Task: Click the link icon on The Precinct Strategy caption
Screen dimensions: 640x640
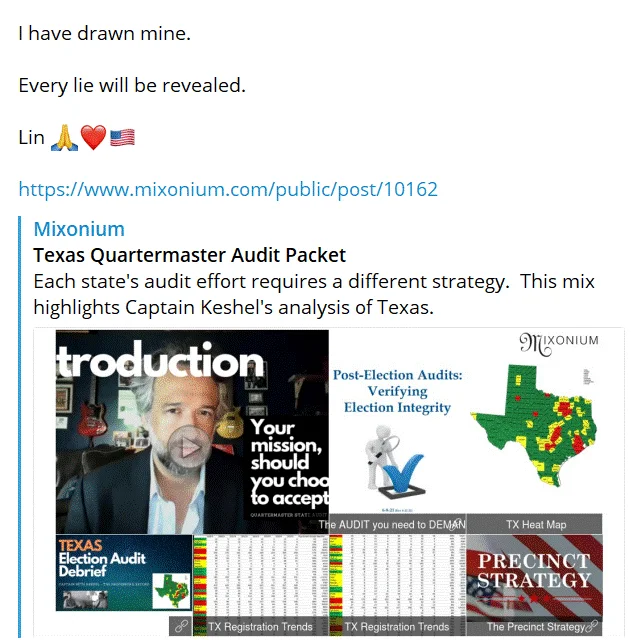Action: point(593,626)
